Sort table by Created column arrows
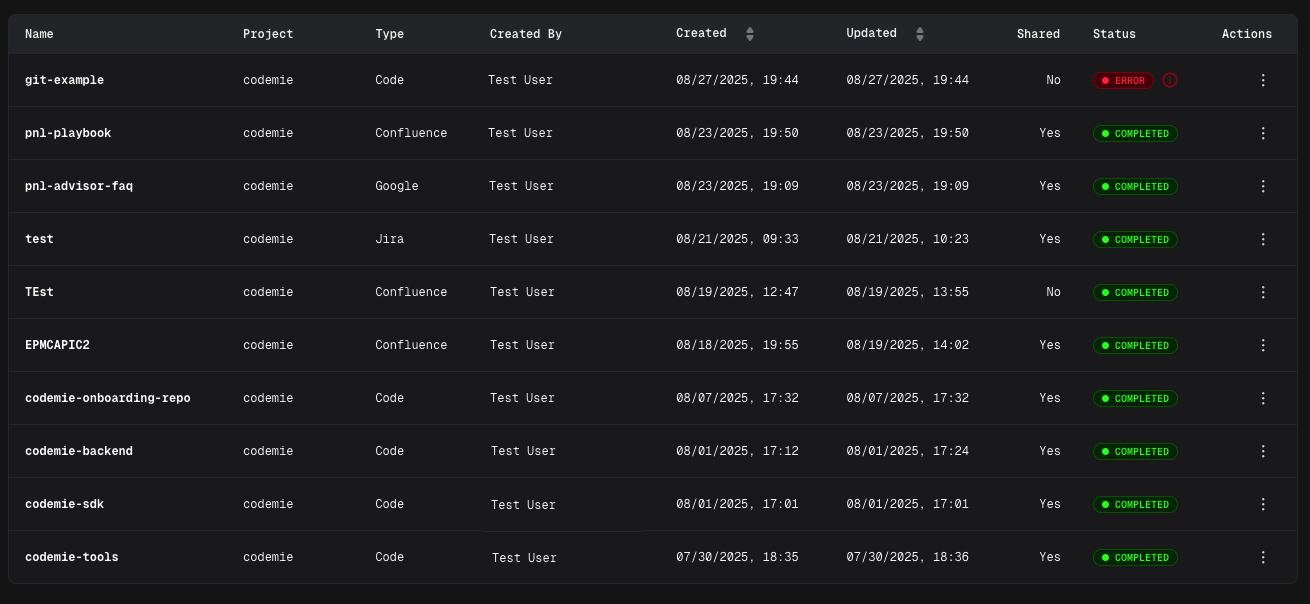 (750, 34)
